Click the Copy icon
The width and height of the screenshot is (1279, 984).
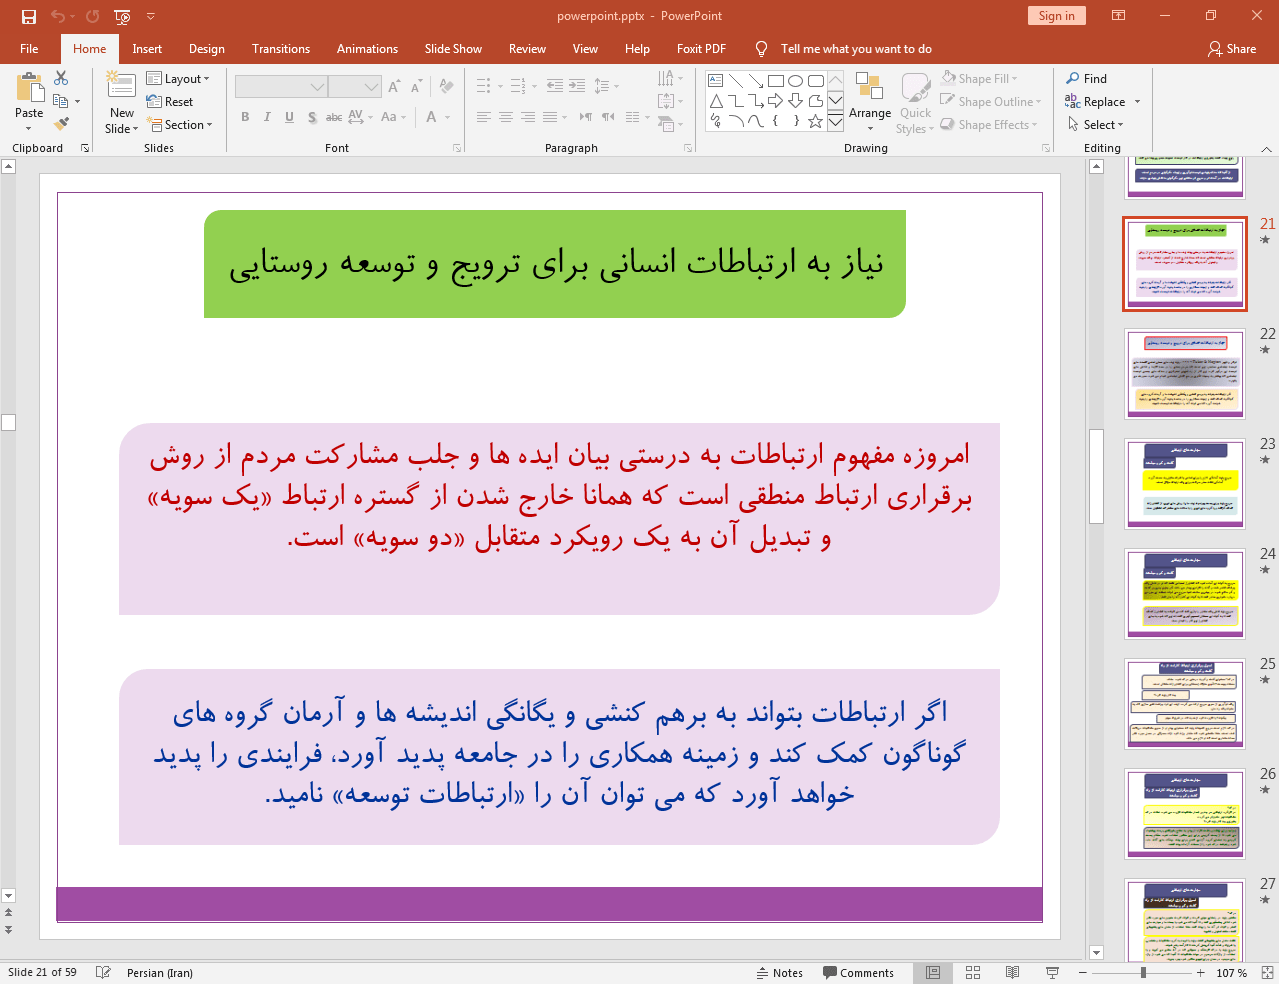pos(61,101)
